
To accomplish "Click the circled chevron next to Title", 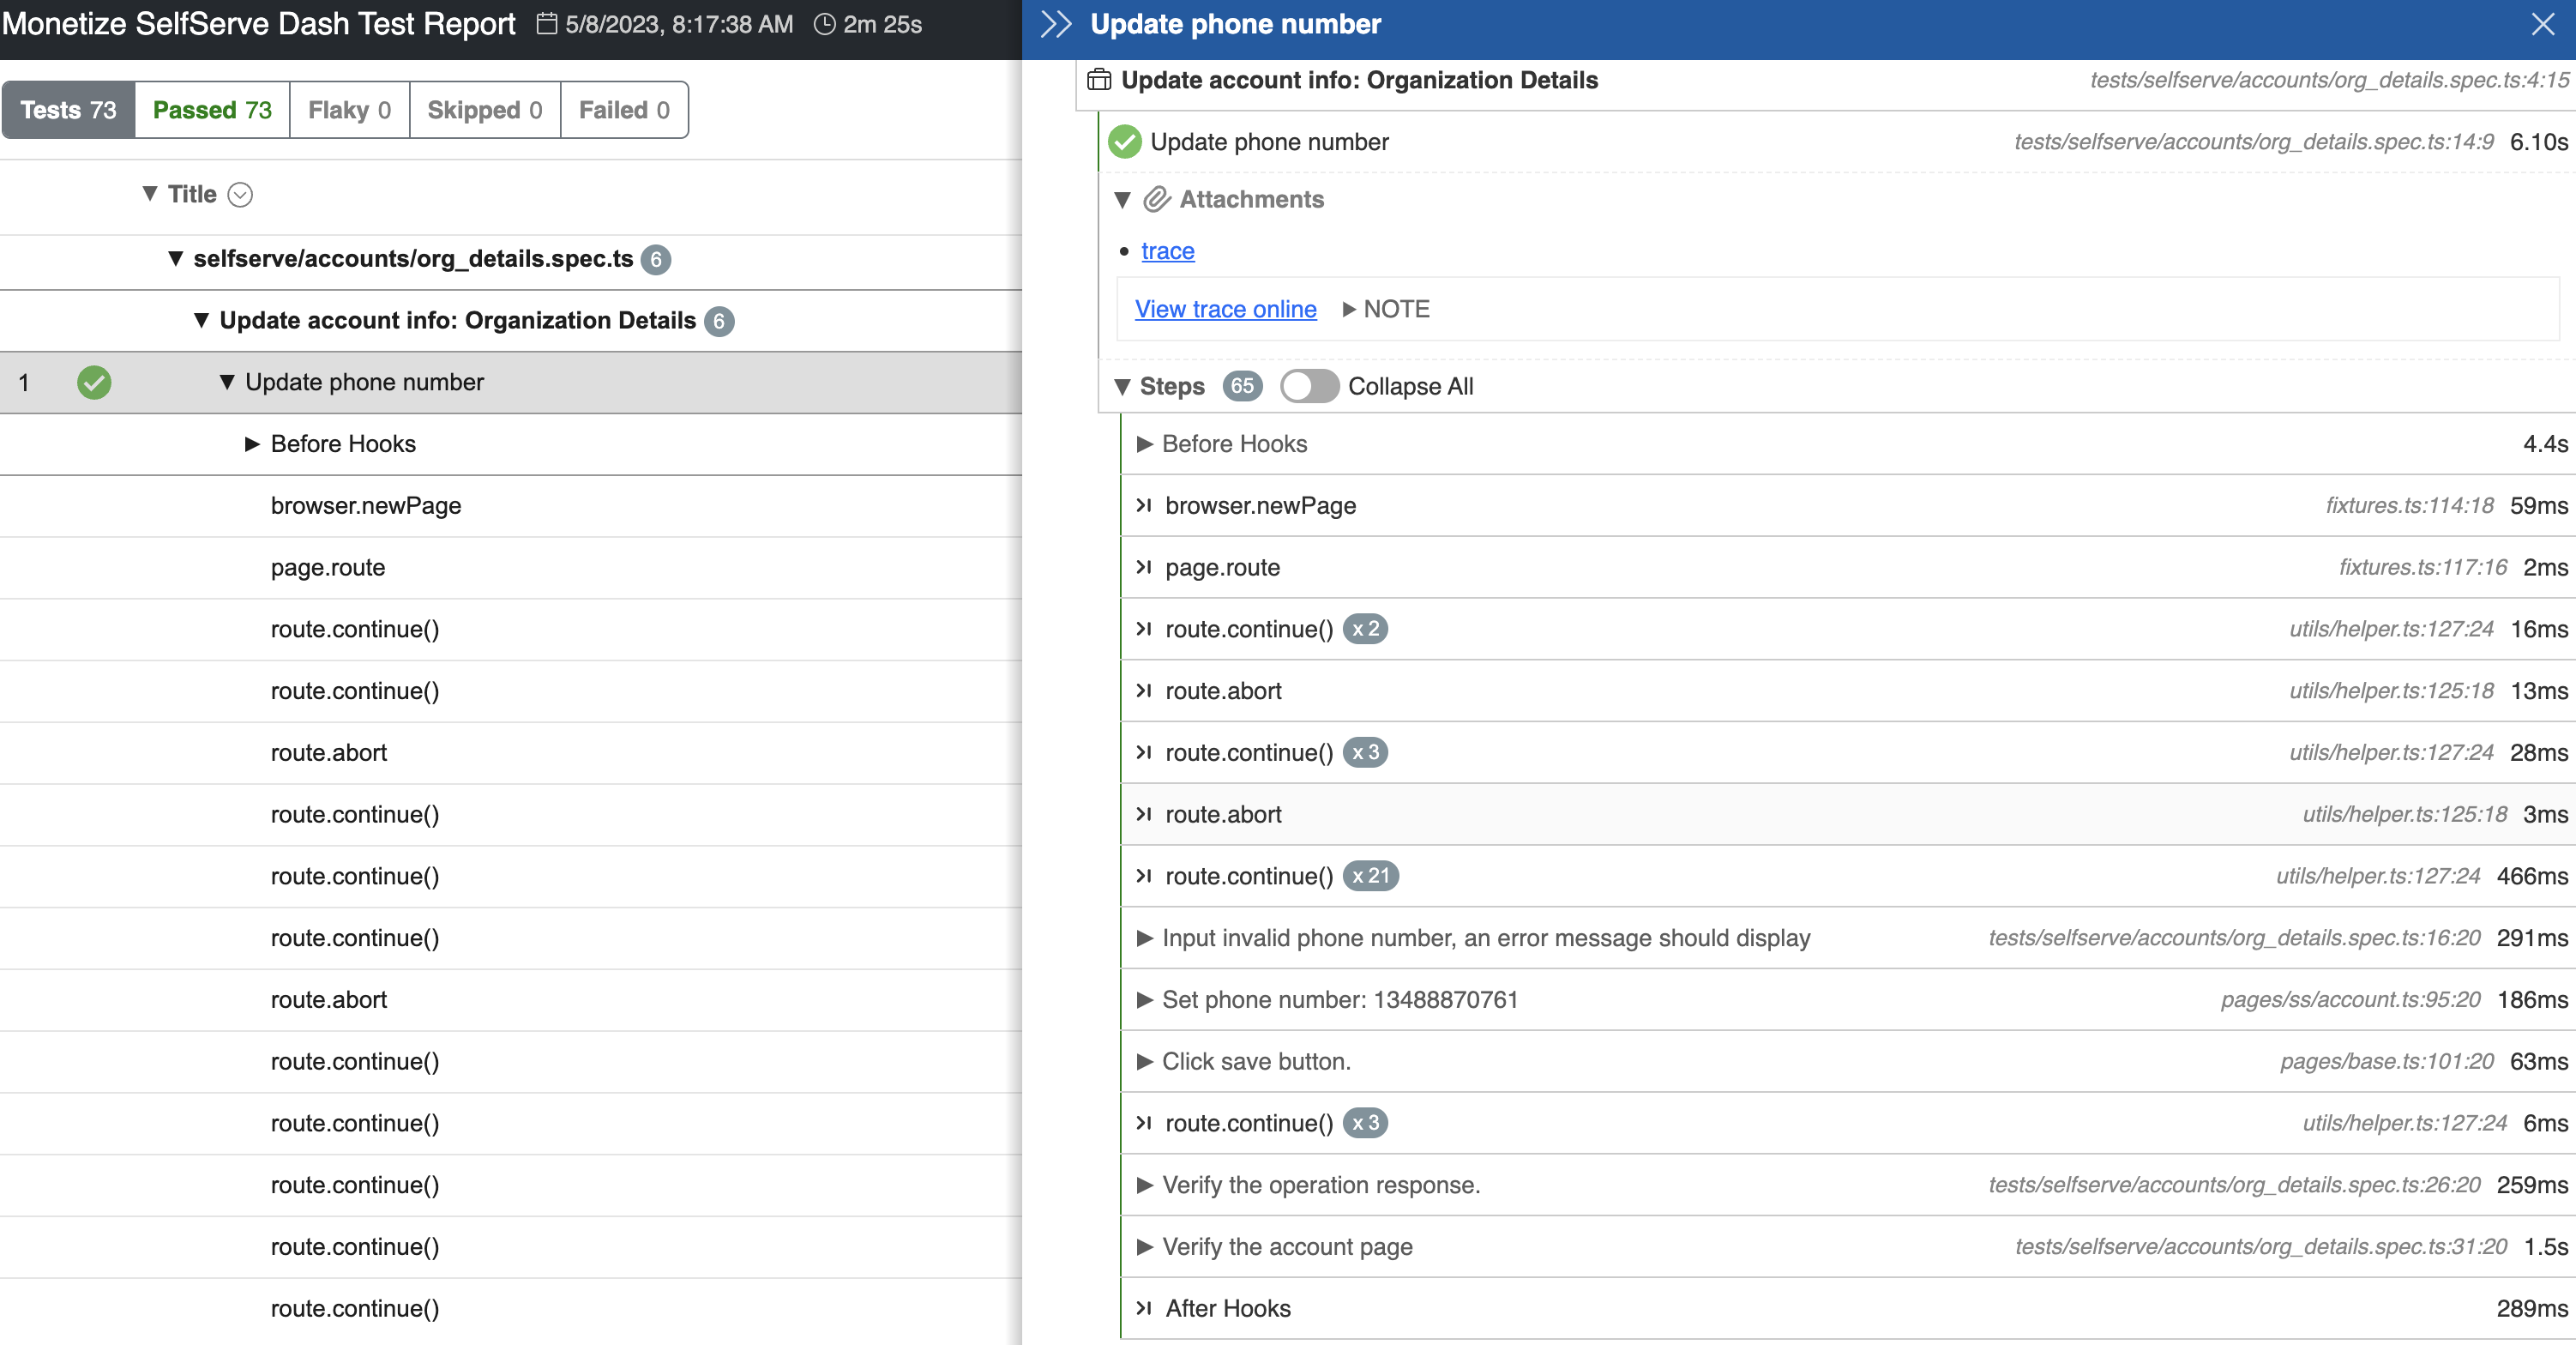I will pyautogui.click(x=240, y=194).
